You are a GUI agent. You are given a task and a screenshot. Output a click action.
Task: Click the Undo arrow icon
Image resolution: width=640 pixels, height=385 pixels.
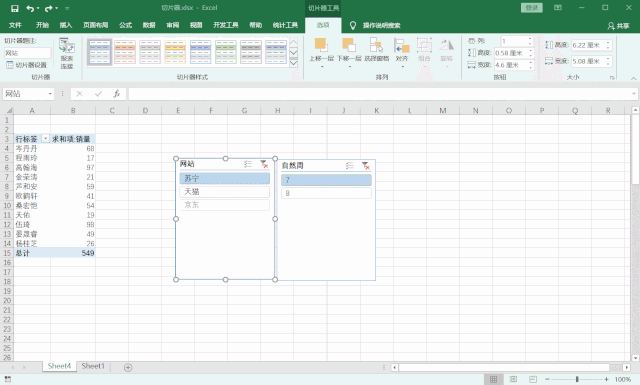click(30, 8)
